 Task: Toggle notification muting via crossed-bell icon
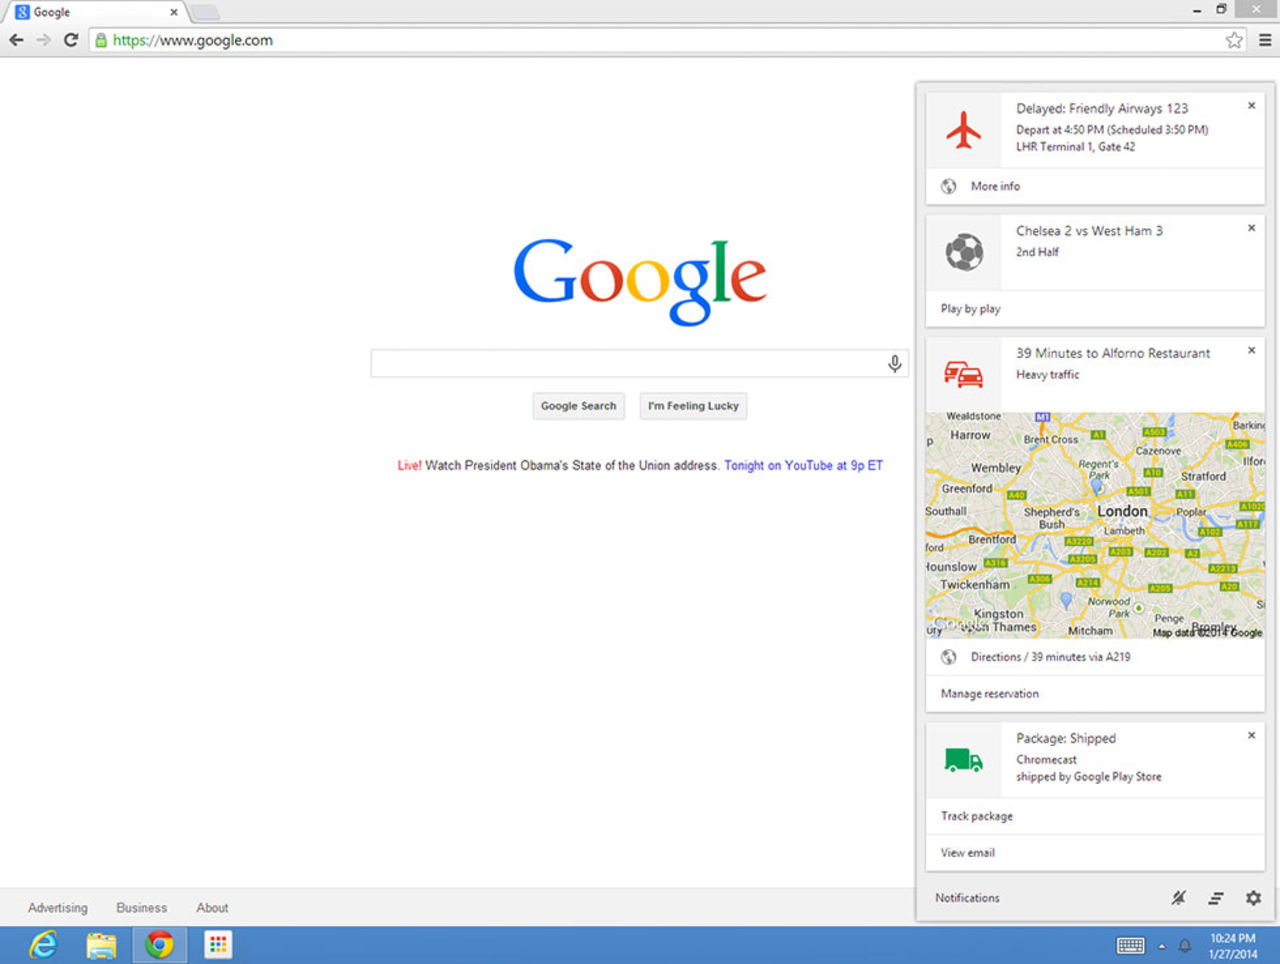tap(1178, 898)
